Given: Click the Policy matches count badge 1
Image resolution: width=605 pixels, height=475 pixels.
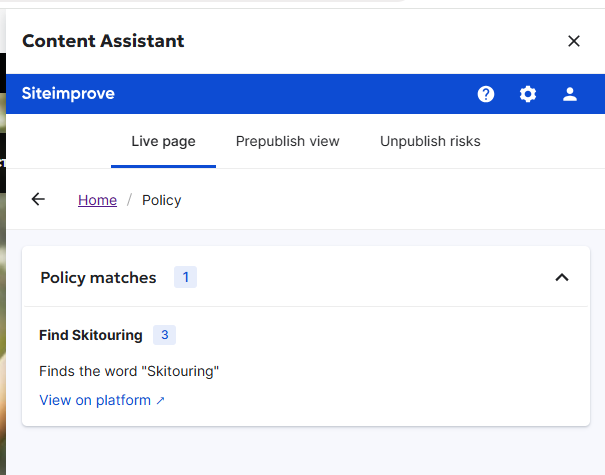Looking at the screenshot, I should pyautogui.click(x=186, y=277).
